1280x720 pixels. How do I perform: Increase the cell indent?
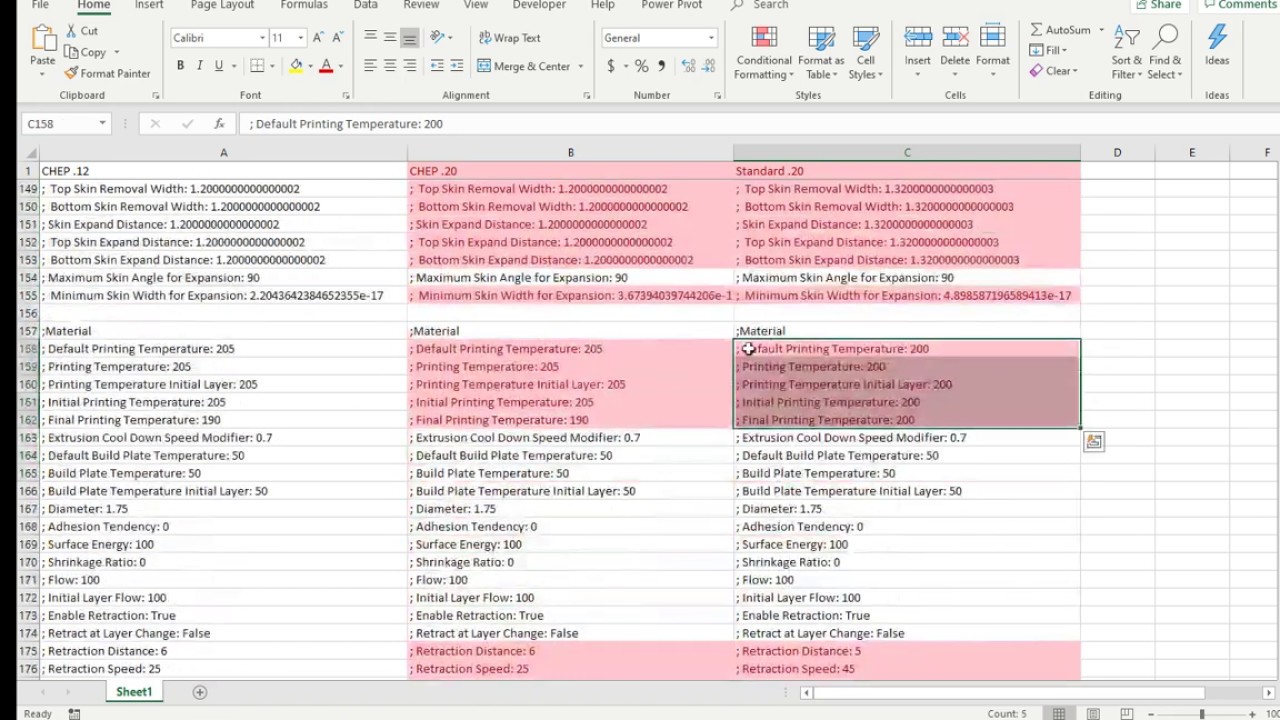pyautogui.click(x=458, y=66)
